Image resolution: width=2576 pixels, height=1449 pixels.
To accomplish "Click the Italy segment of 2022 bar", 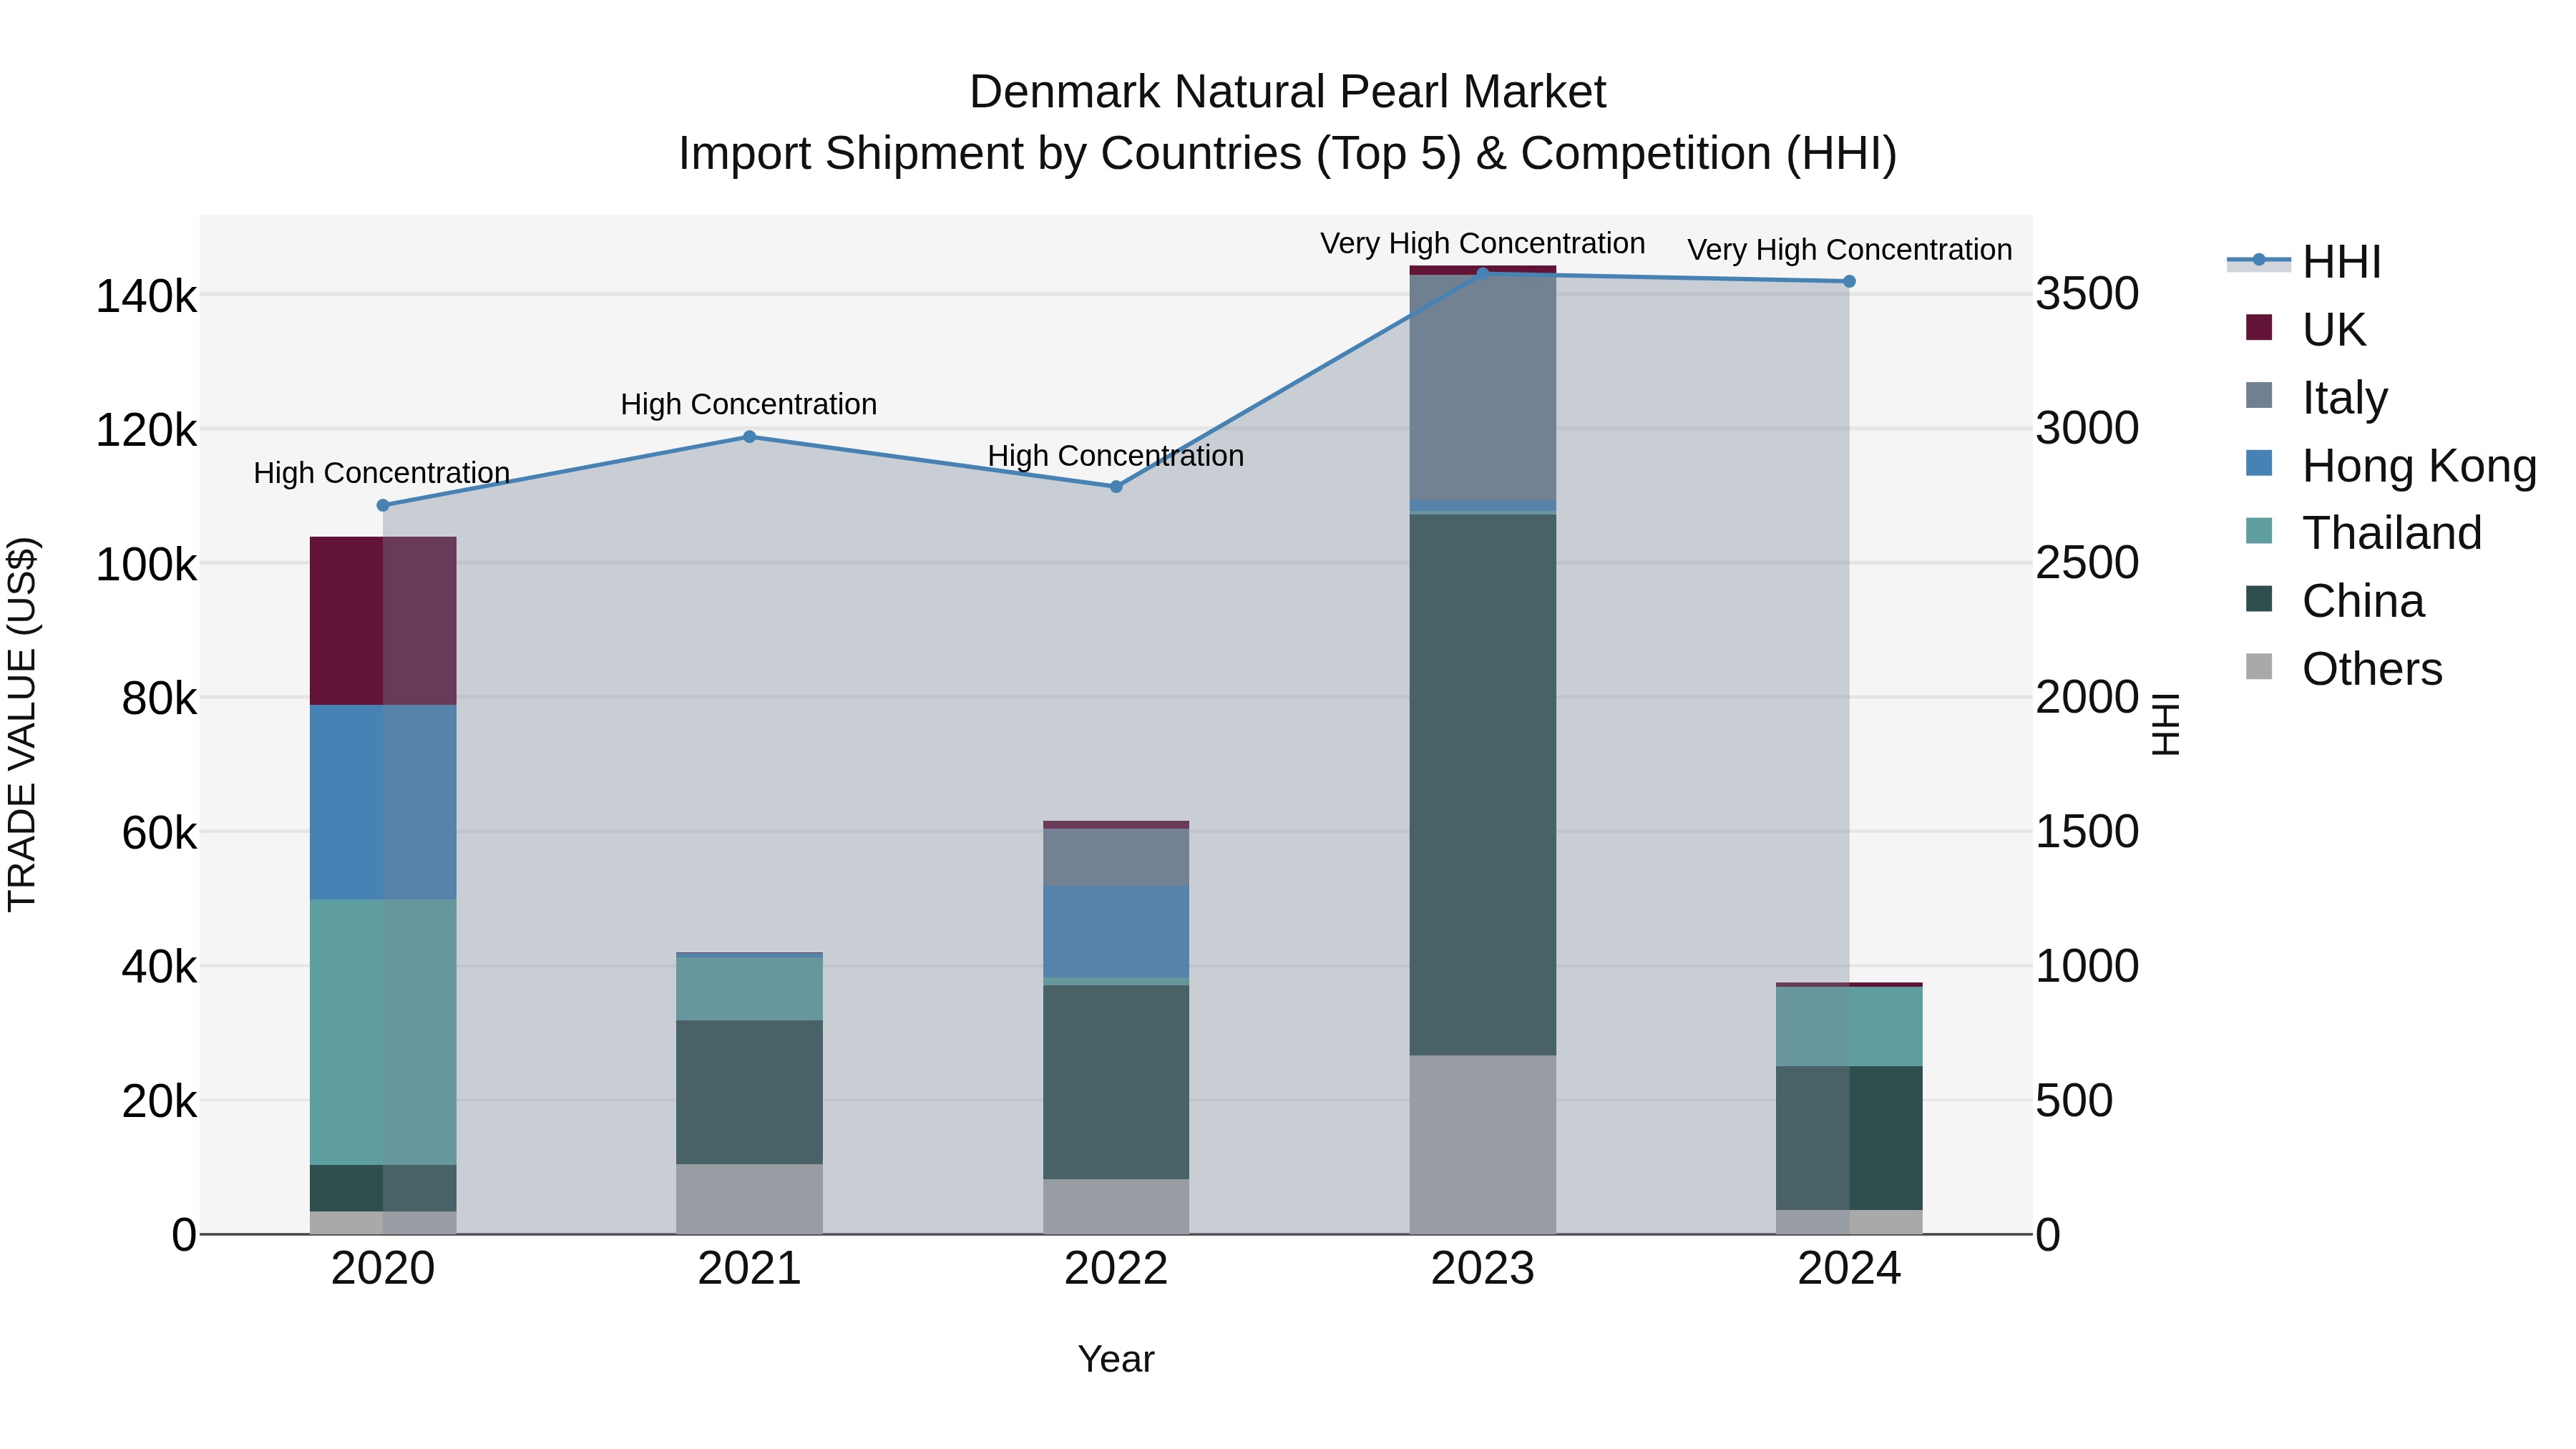I will point(1116,857).
